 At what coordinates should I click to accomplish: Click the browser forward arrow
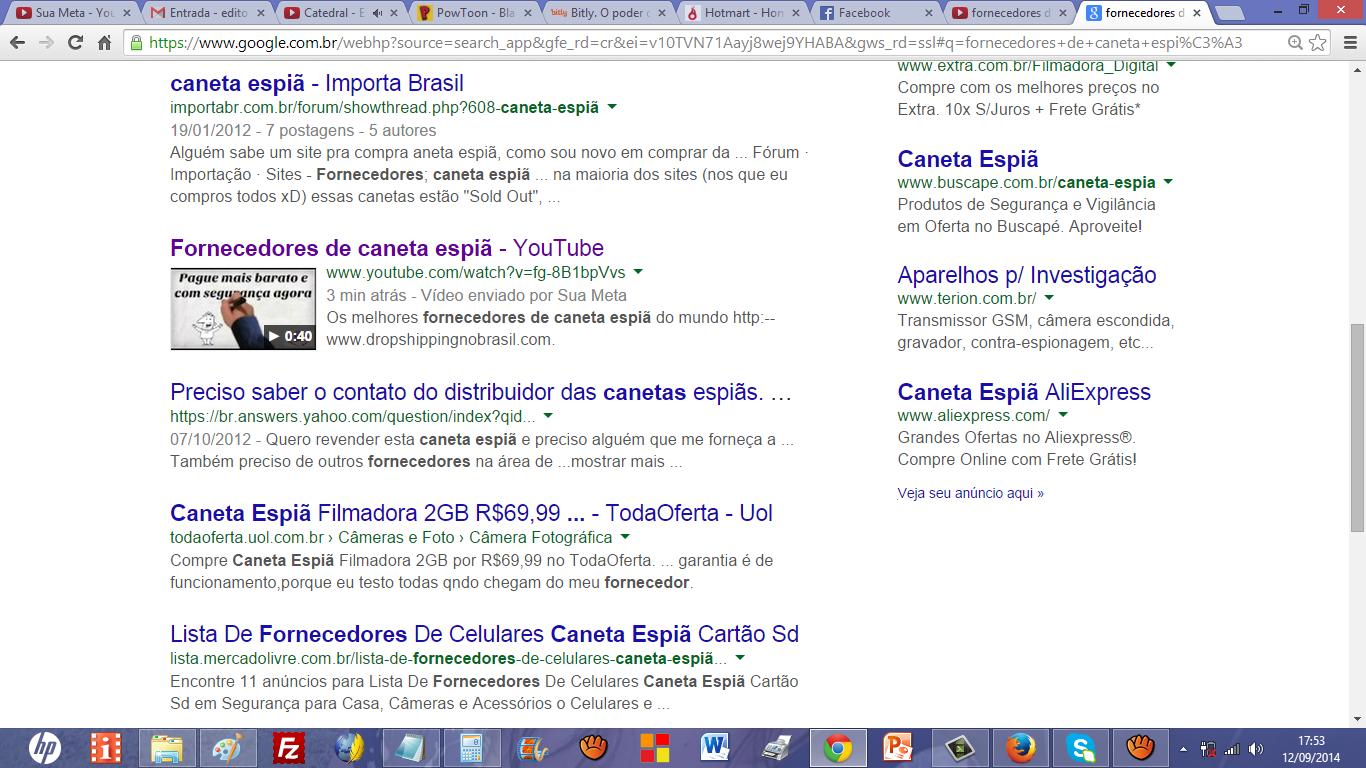pos(46,43)
